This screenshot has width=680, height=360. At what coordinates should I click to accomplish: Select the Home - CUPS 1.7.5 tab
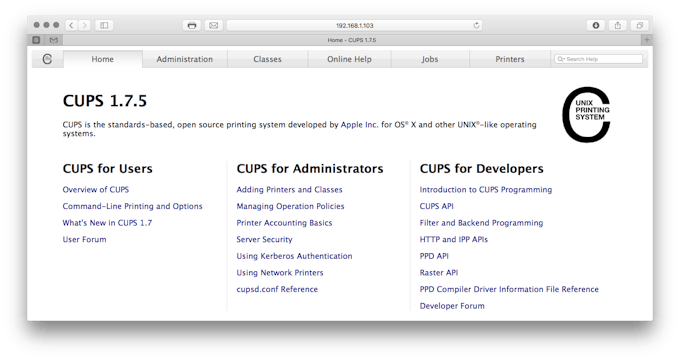352,40
